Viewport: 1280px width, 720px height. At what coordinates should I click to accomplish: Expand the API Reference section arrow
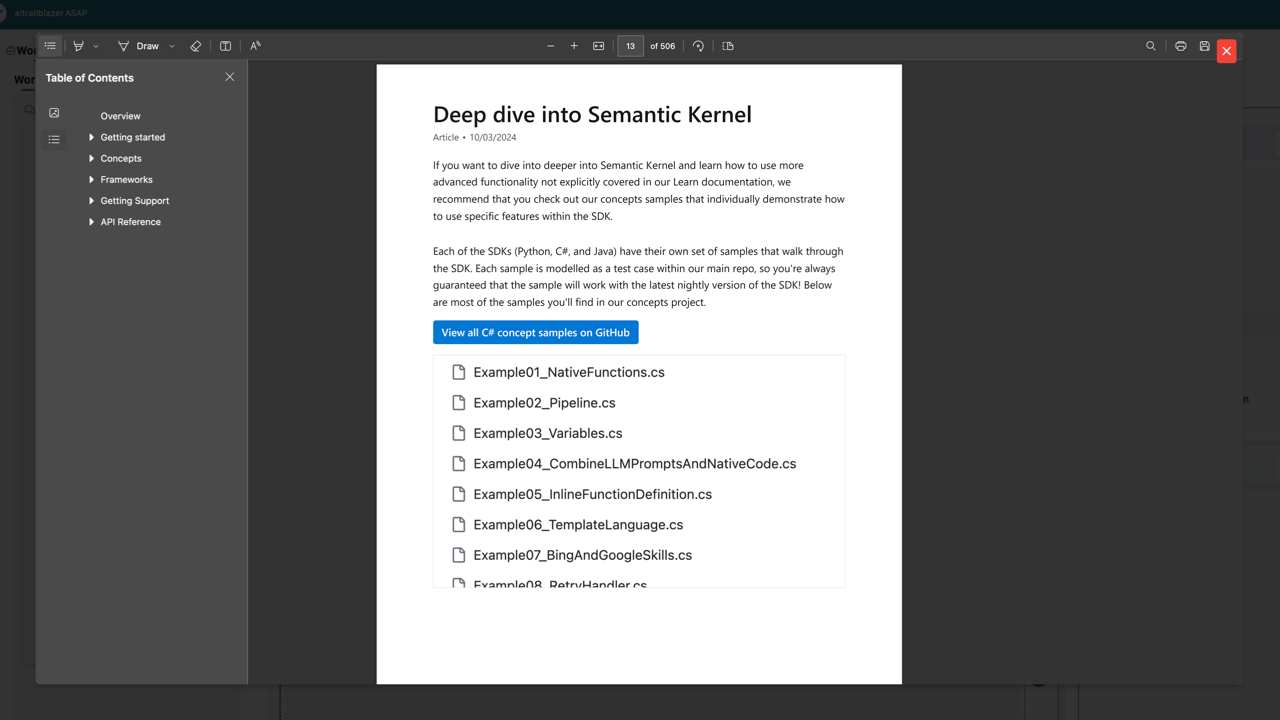[x=91, y=222]
